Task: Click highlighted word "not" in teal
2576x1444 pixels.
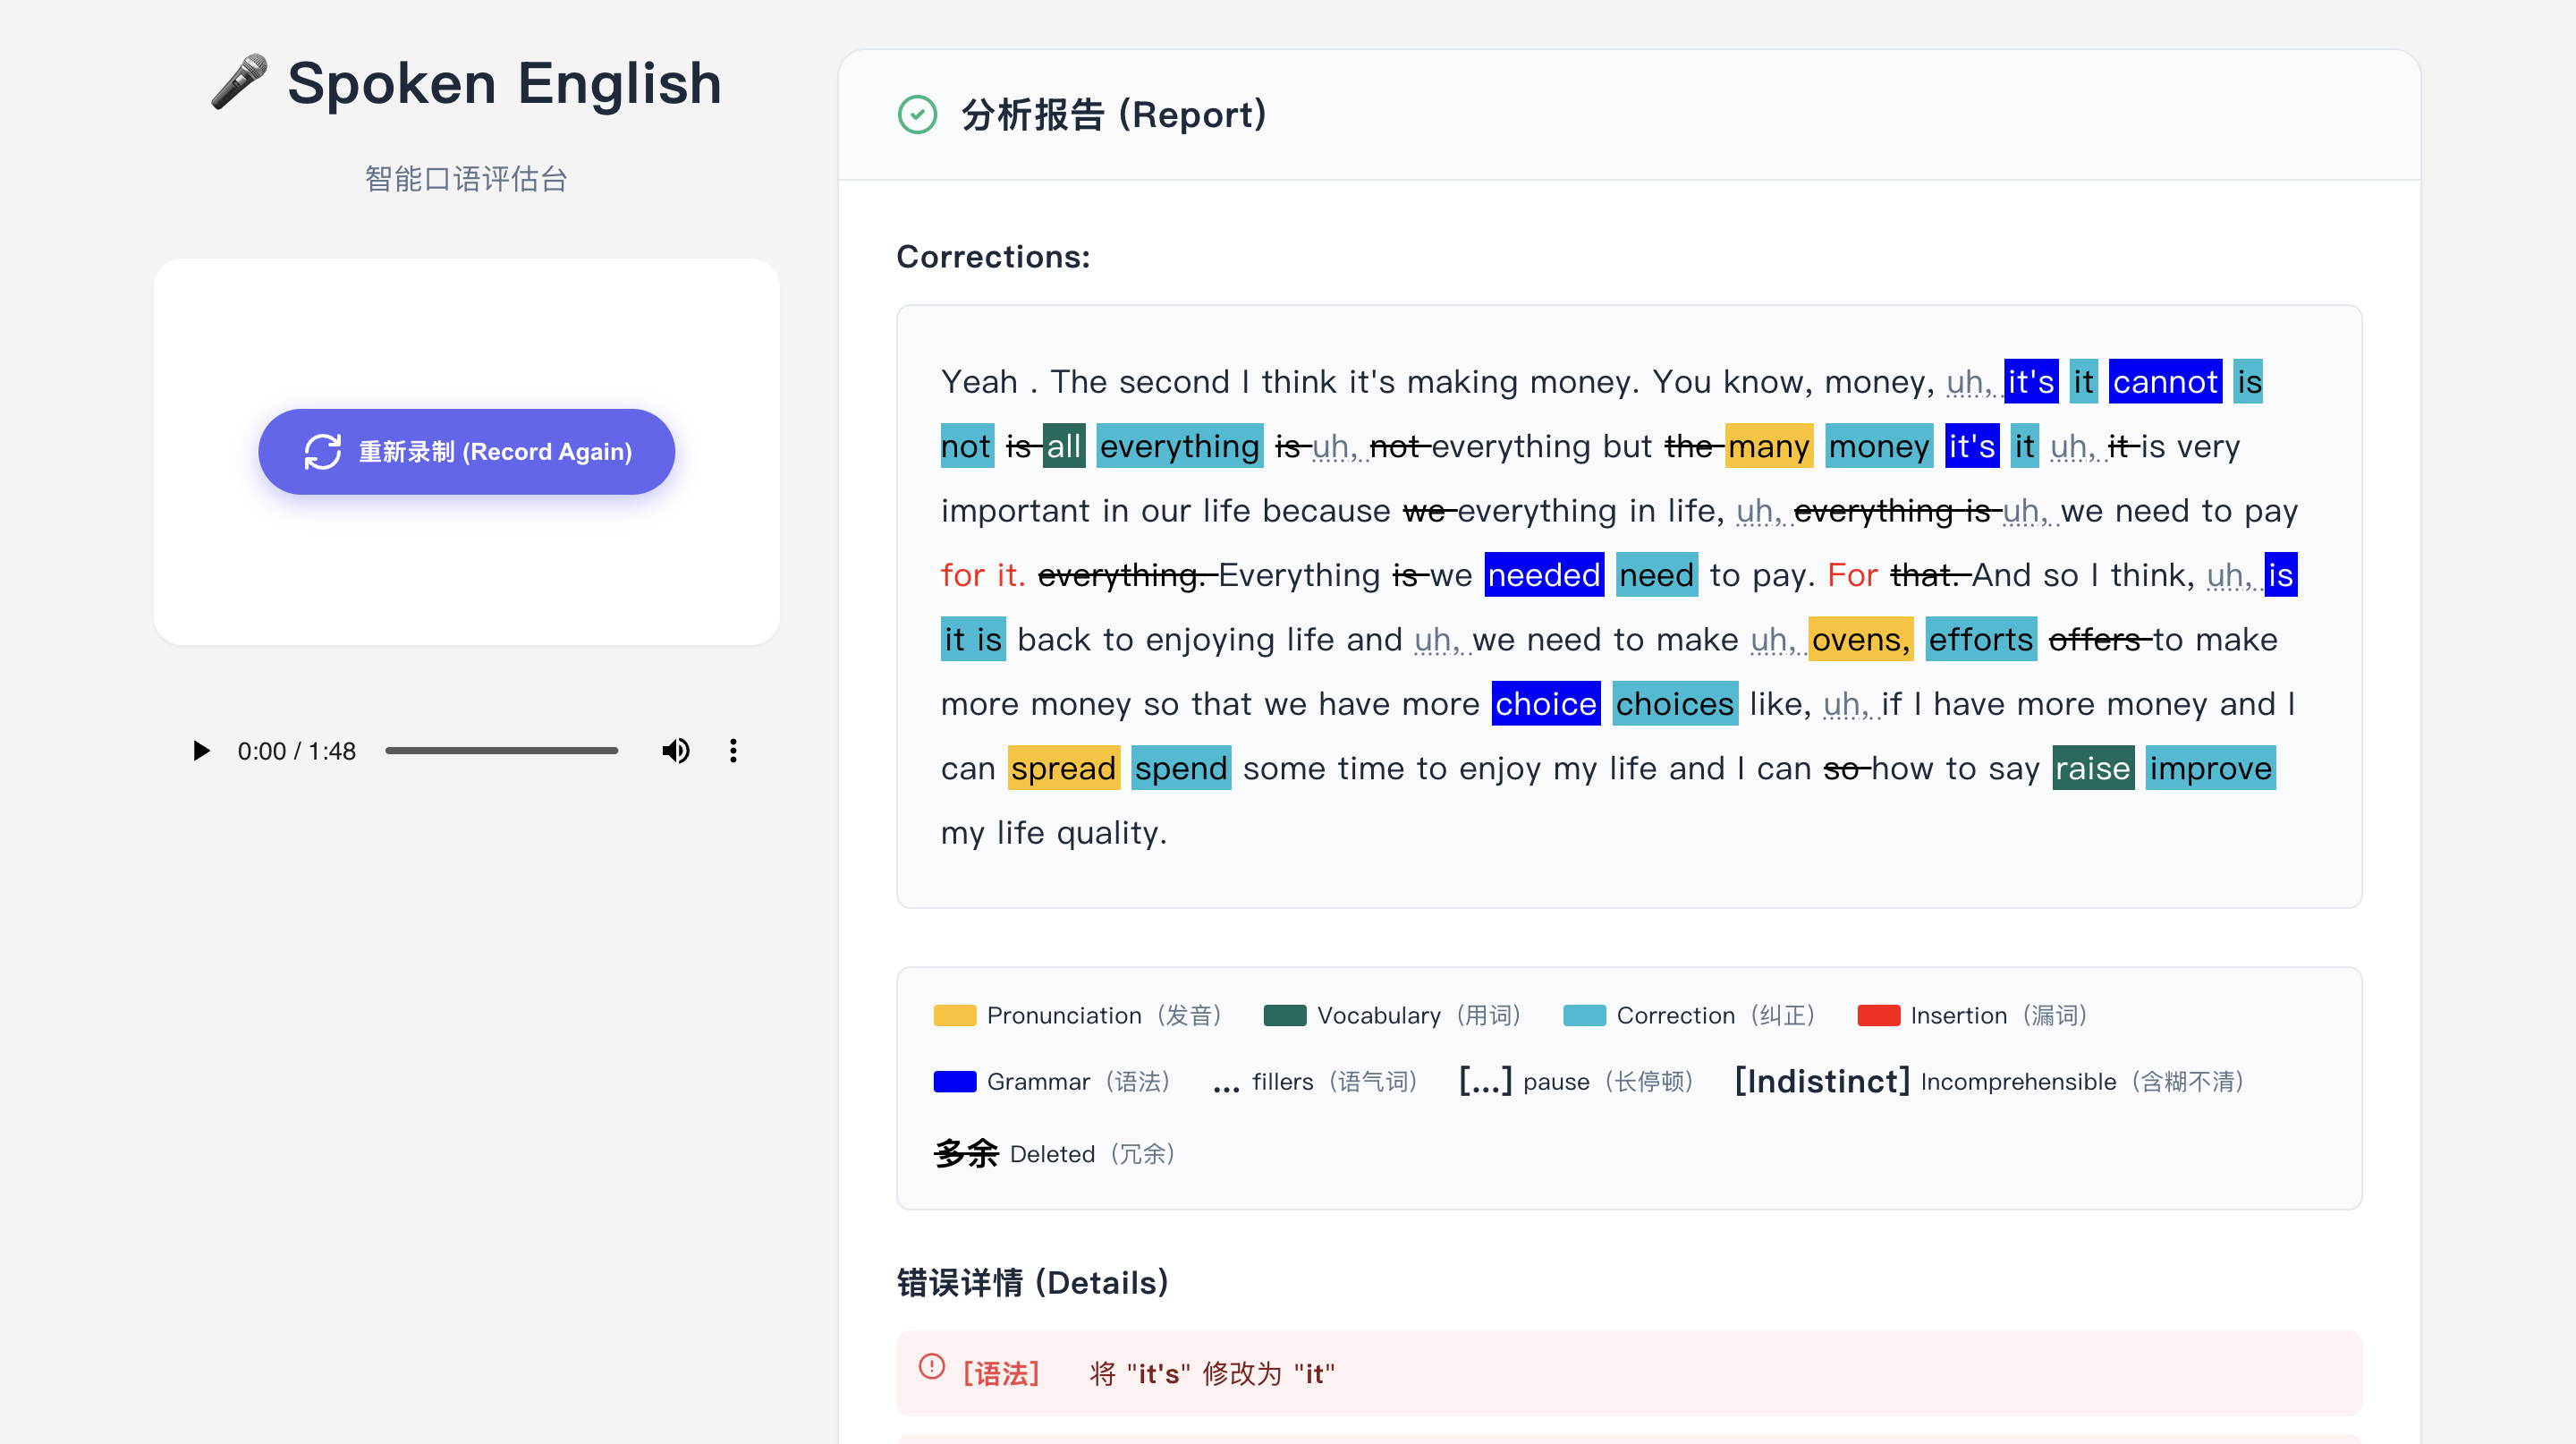Action: (965, 445)
